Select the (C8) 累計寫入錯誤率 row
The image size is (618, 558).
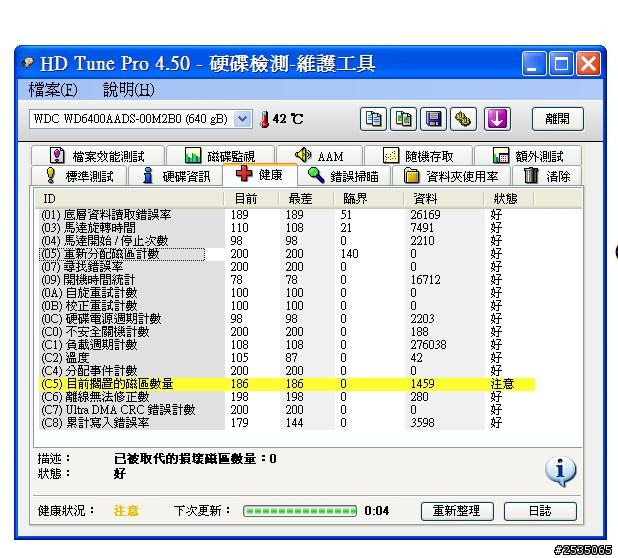point(287,423)
